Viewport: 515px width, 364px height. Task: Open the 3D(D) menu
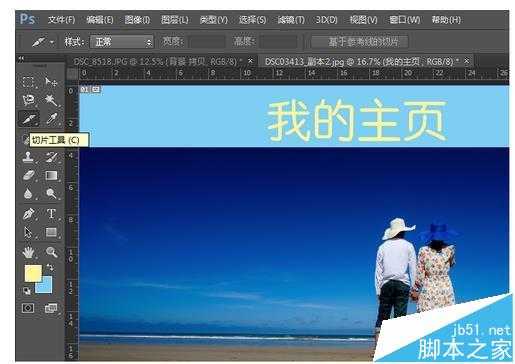(x=326, y=20)
